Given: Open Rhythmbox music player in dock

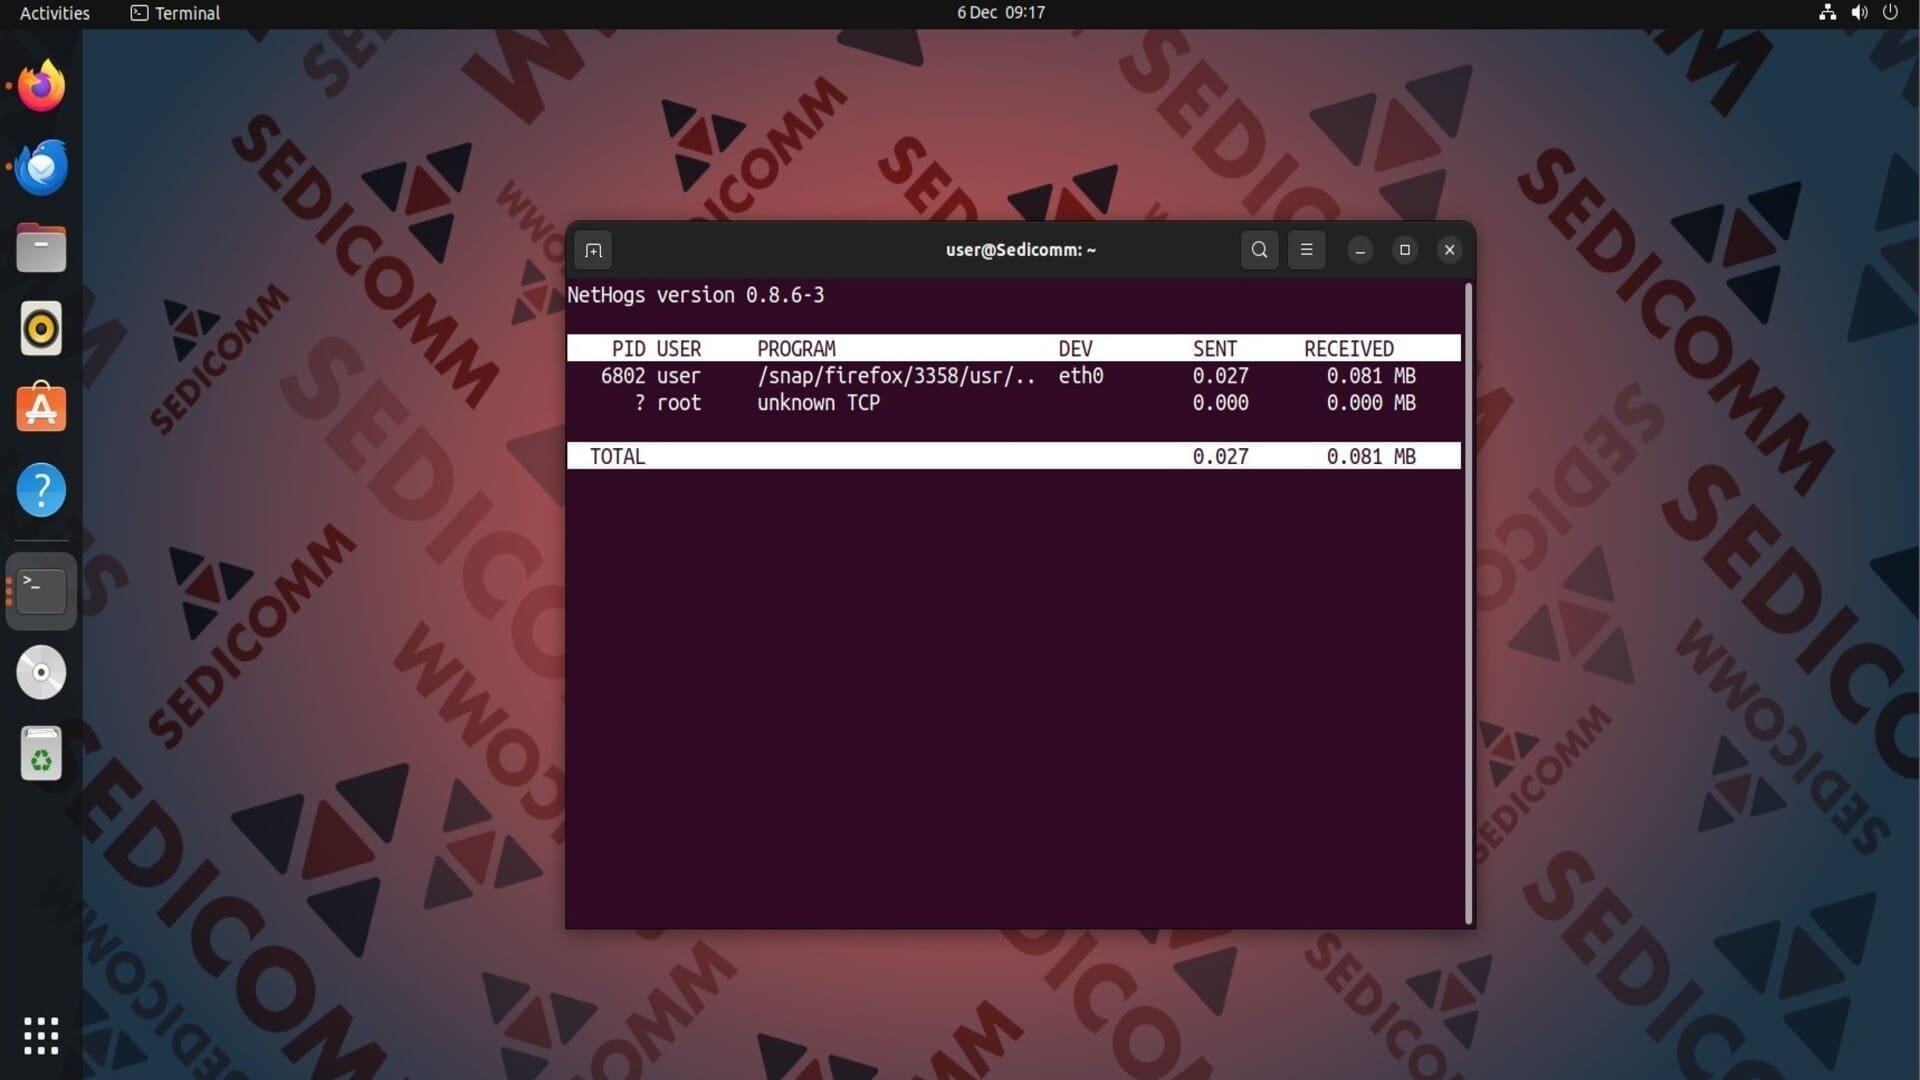Looking at the screenshot, I should (x=41, y=328).
